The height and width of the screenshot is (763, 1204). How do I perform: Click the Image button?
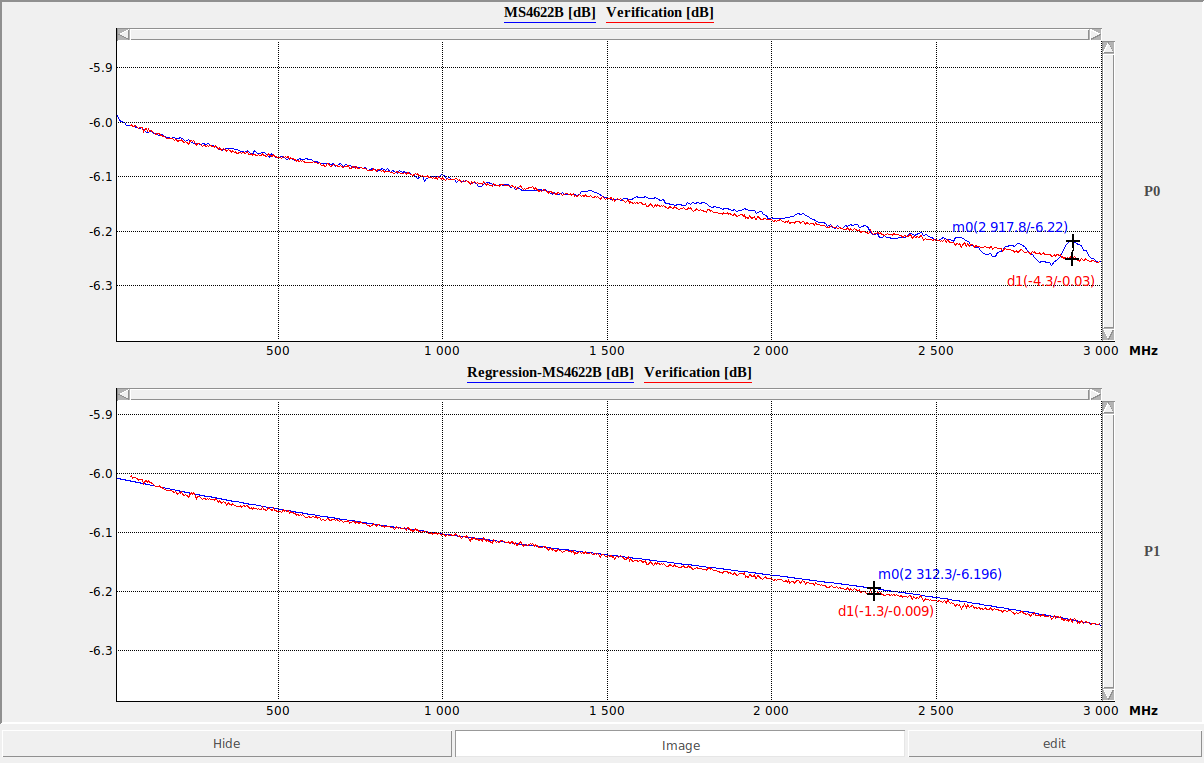point(680,744)
